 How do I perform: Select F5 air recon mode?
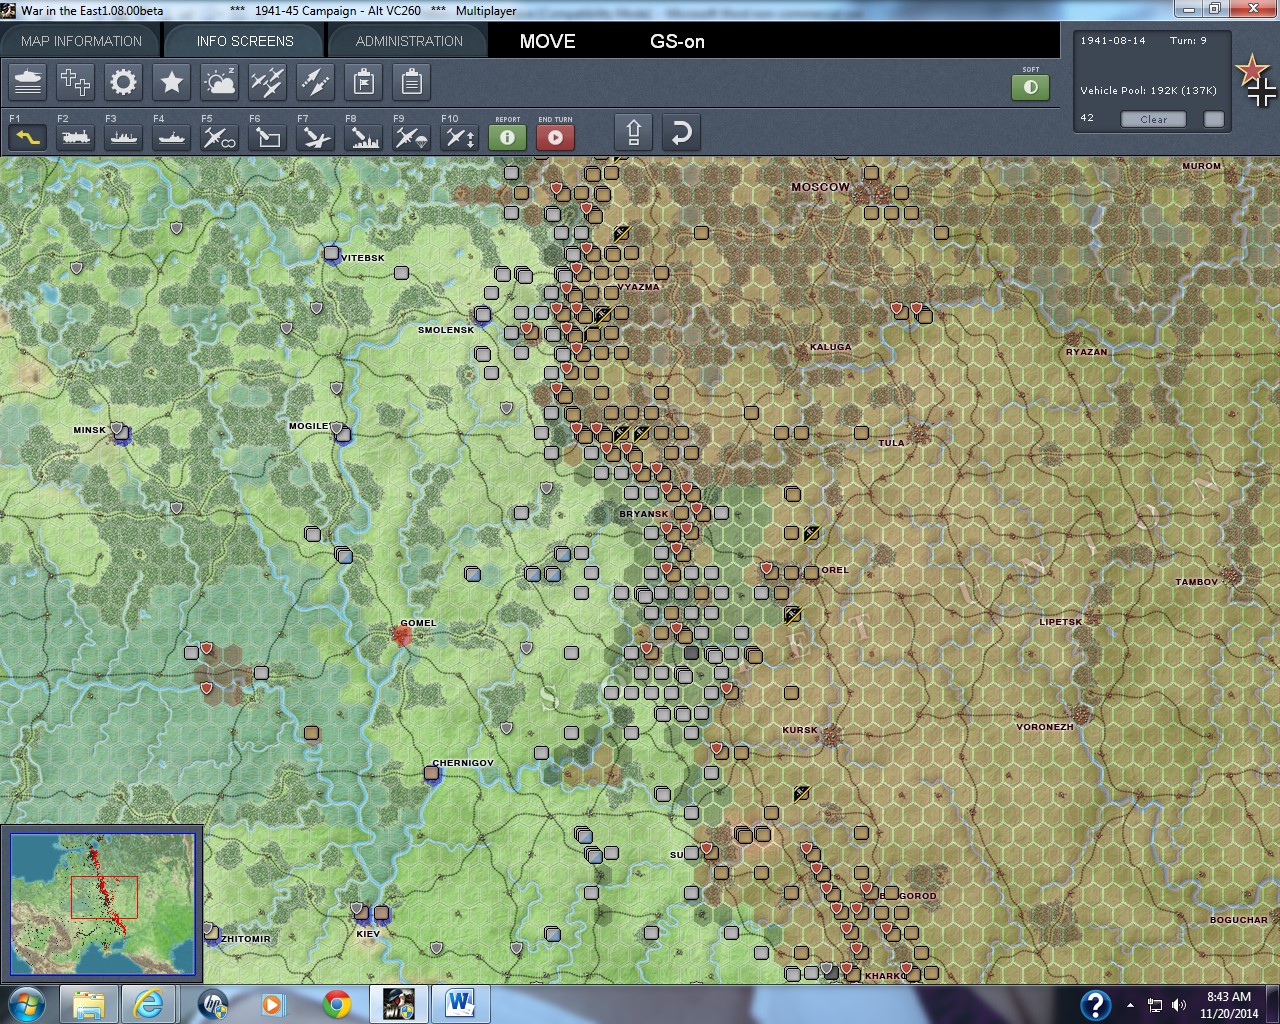click(x=220, y=137)
